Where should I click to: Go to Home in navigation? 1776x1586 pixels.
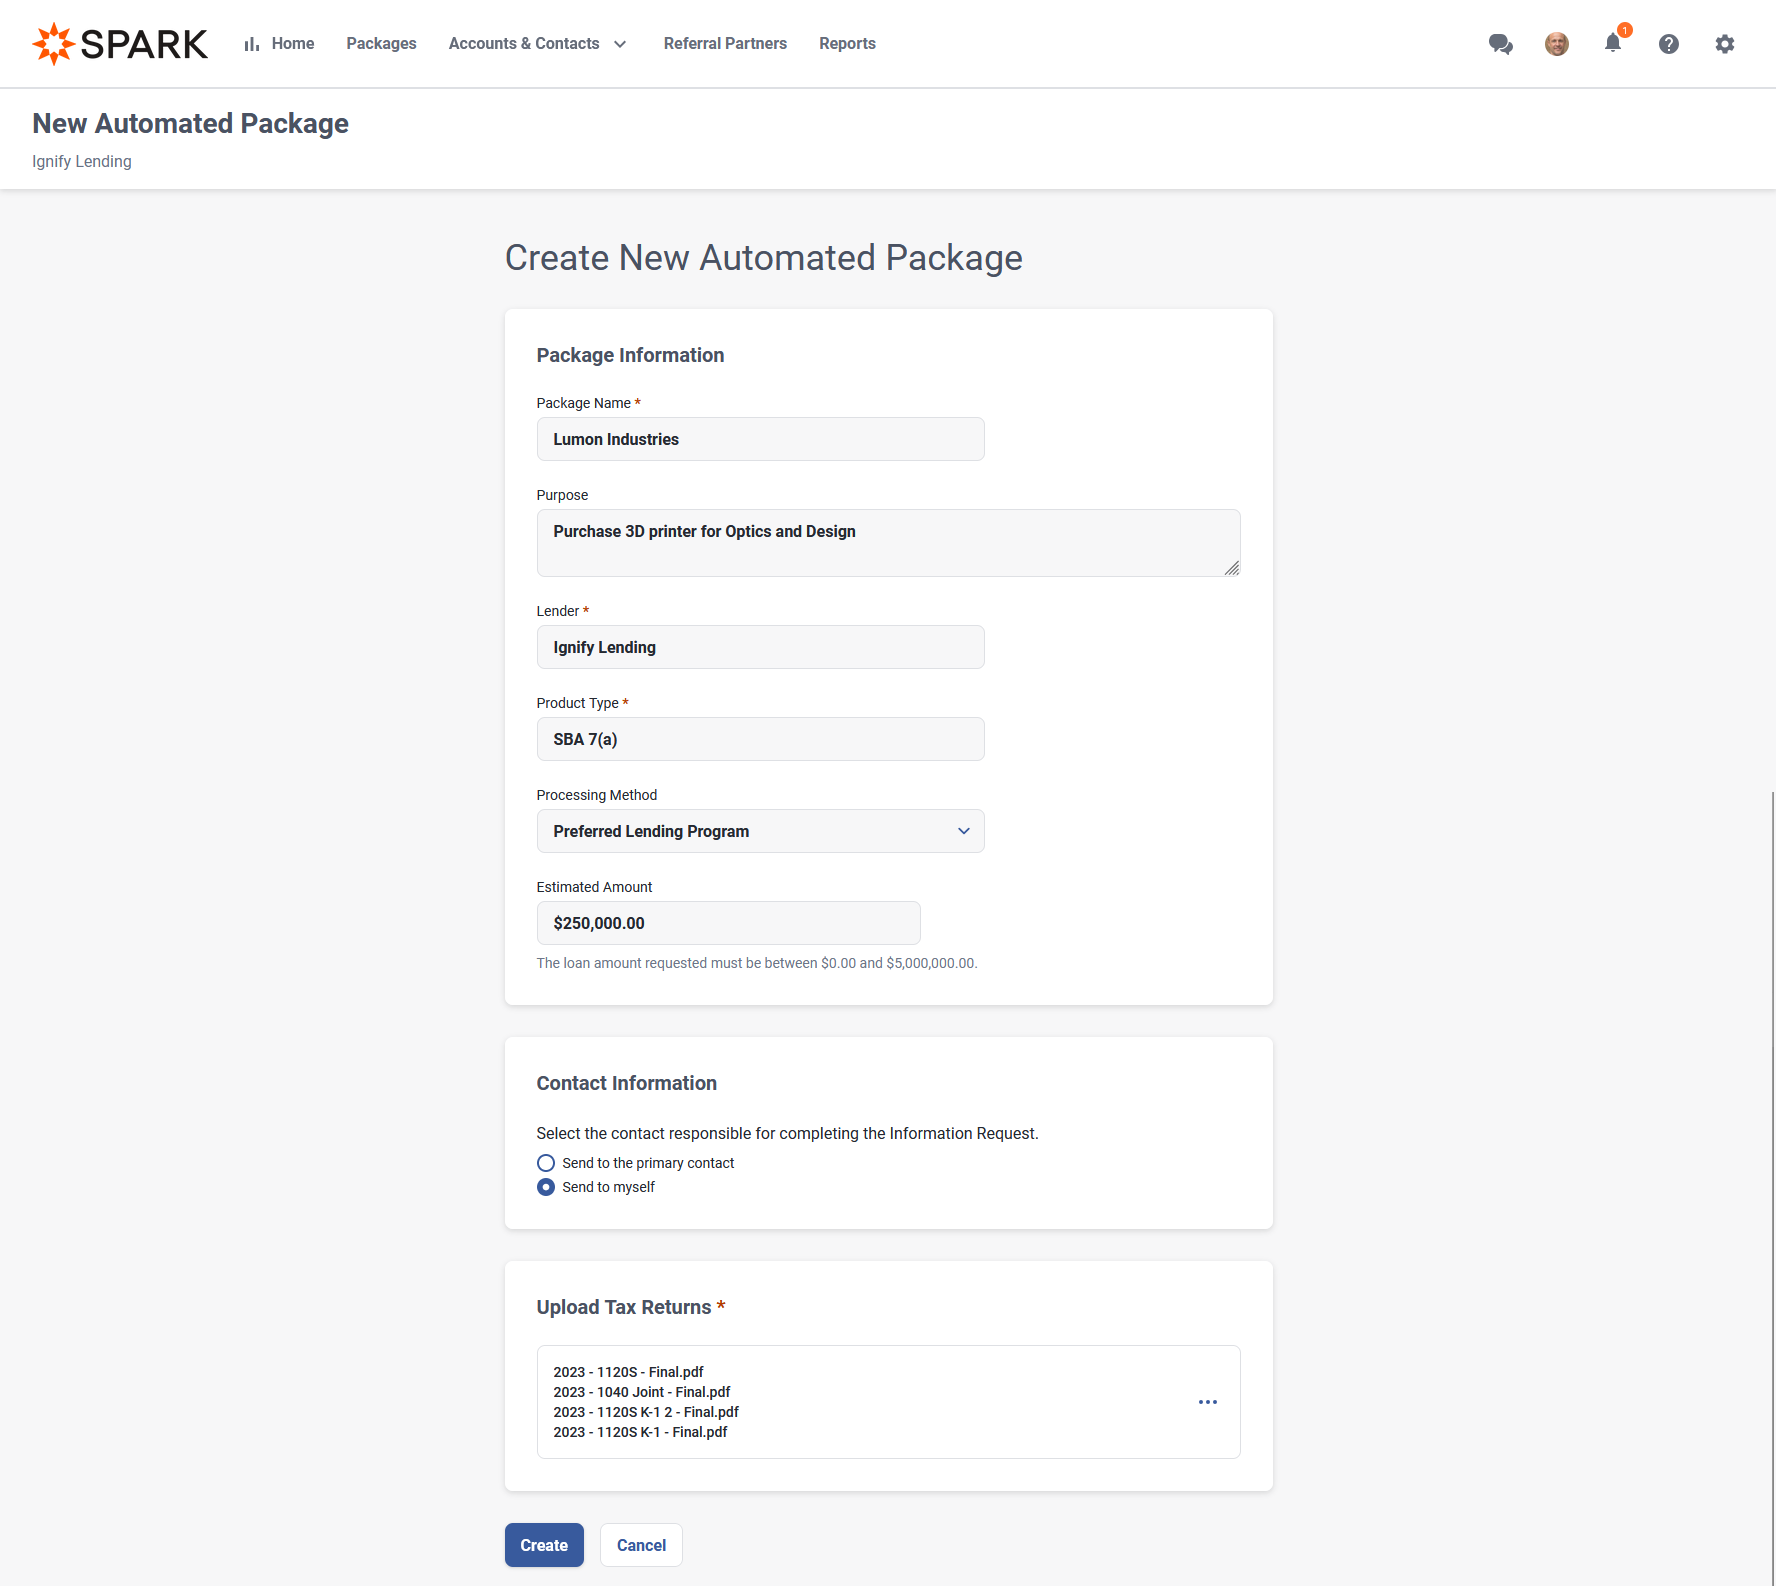[292, 44]
